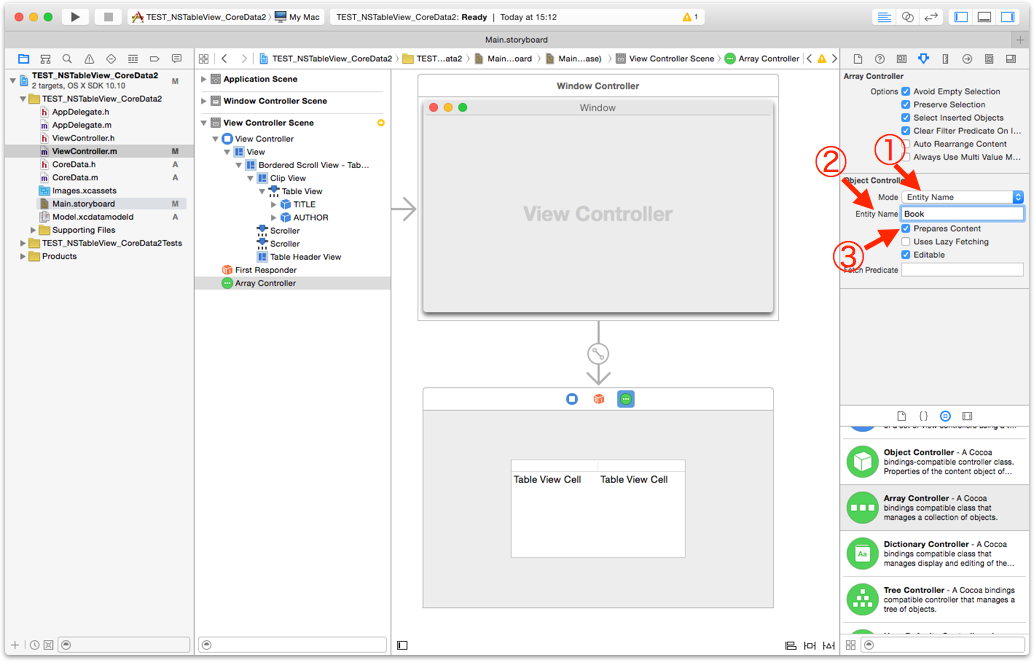Expand the Application Scene outline
Image resolution: width=1034 pixels, height=662 pixels.
(204, 79)
